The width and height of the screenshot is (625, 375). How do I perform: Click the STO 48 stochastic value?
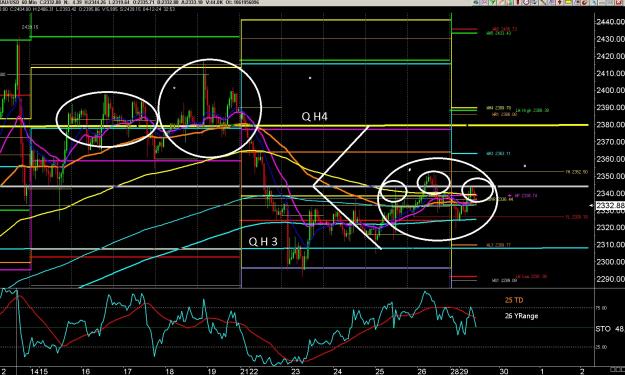tap(610, 329)
